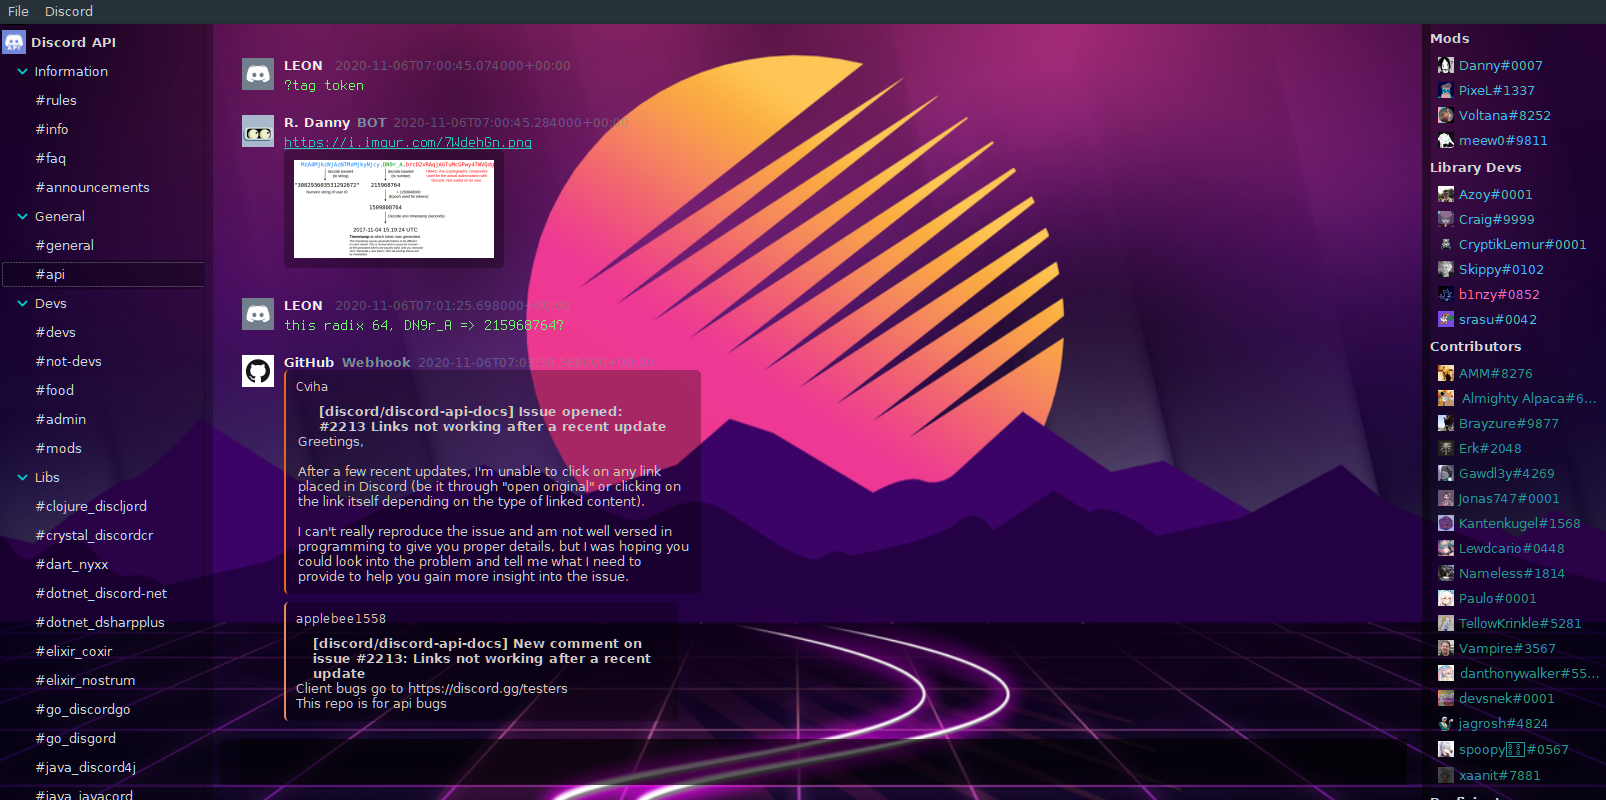The width and height of the screenshot is (1606, 800).
Task: Open the File menu
Action: tap(18, 11)
